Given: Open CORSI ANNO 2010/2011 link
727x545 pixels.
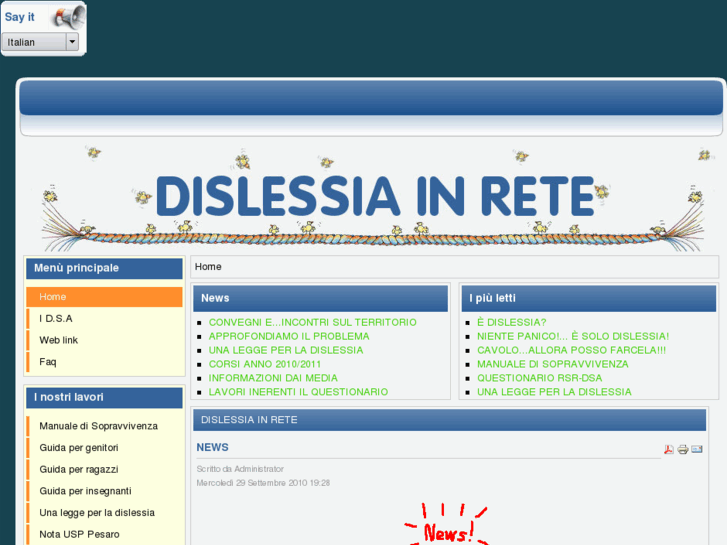Looking at the screenshot, I should (265, 364).
